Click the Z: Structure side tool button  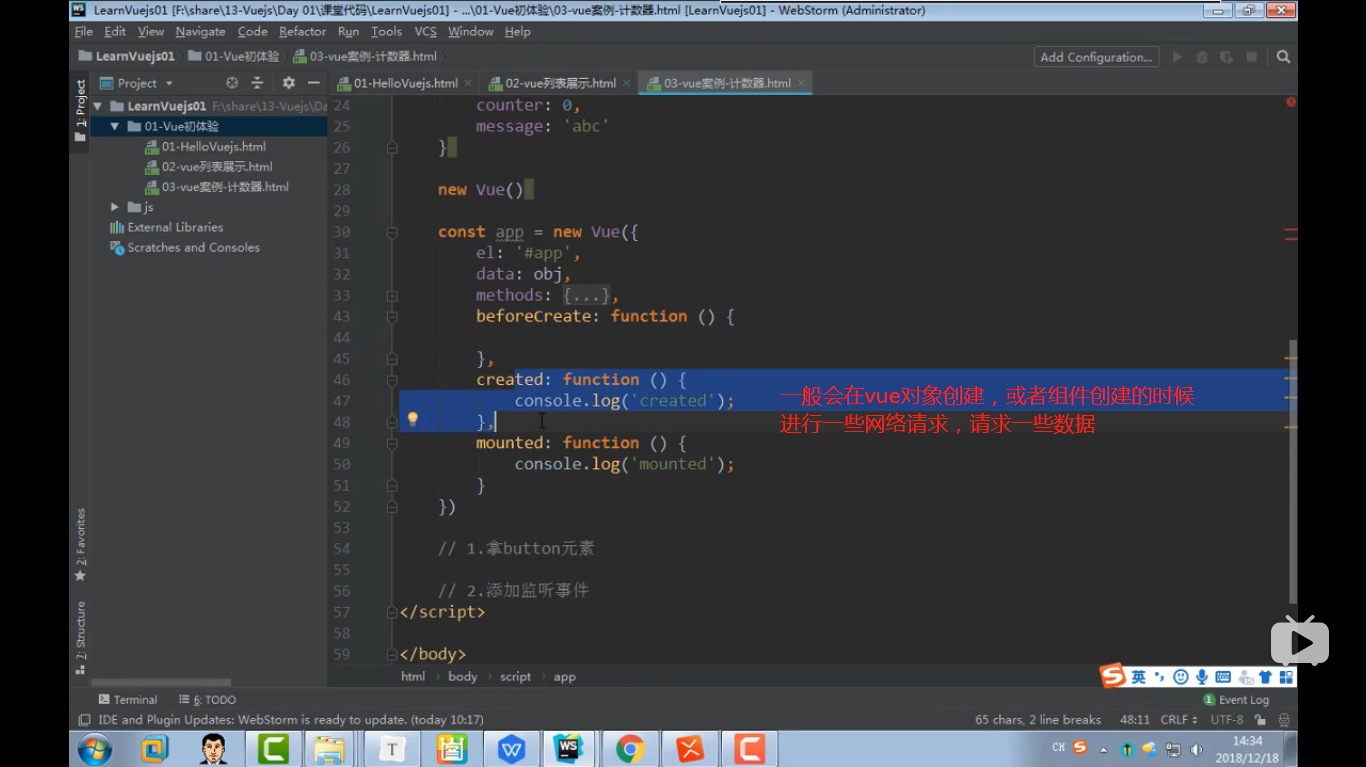point(80,638)
